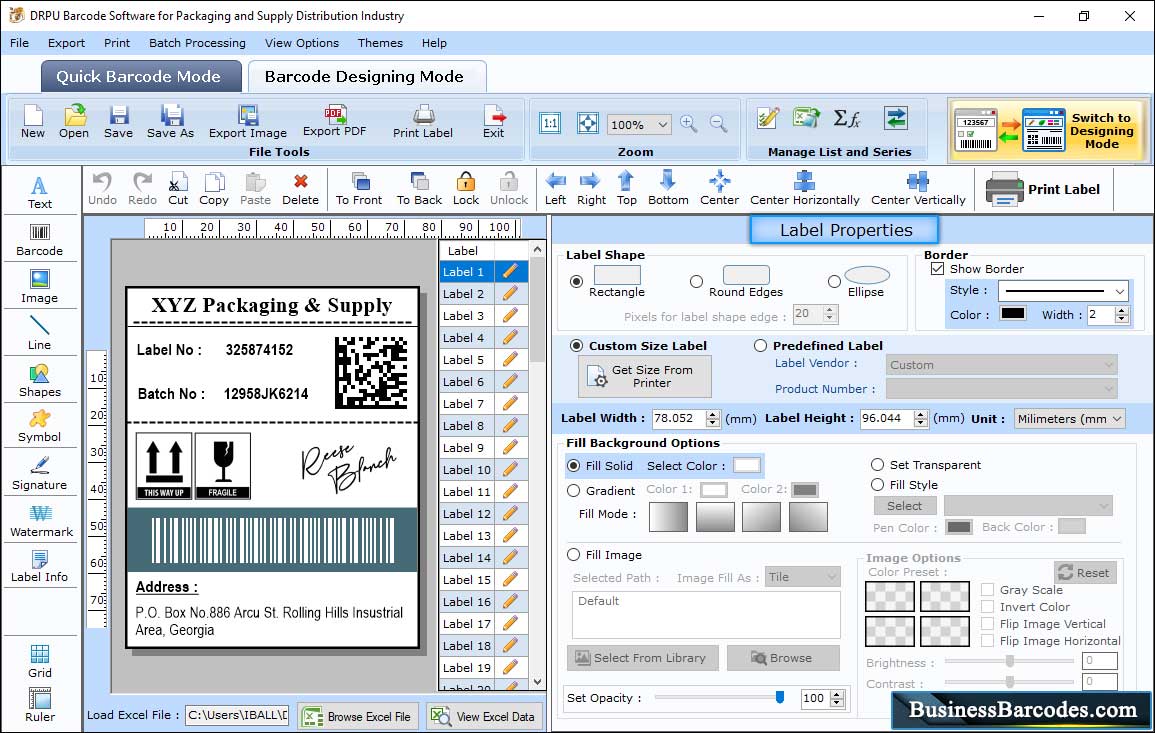
Task: Open the formula (Σfx) series tool
Action: tap(846, 119)
